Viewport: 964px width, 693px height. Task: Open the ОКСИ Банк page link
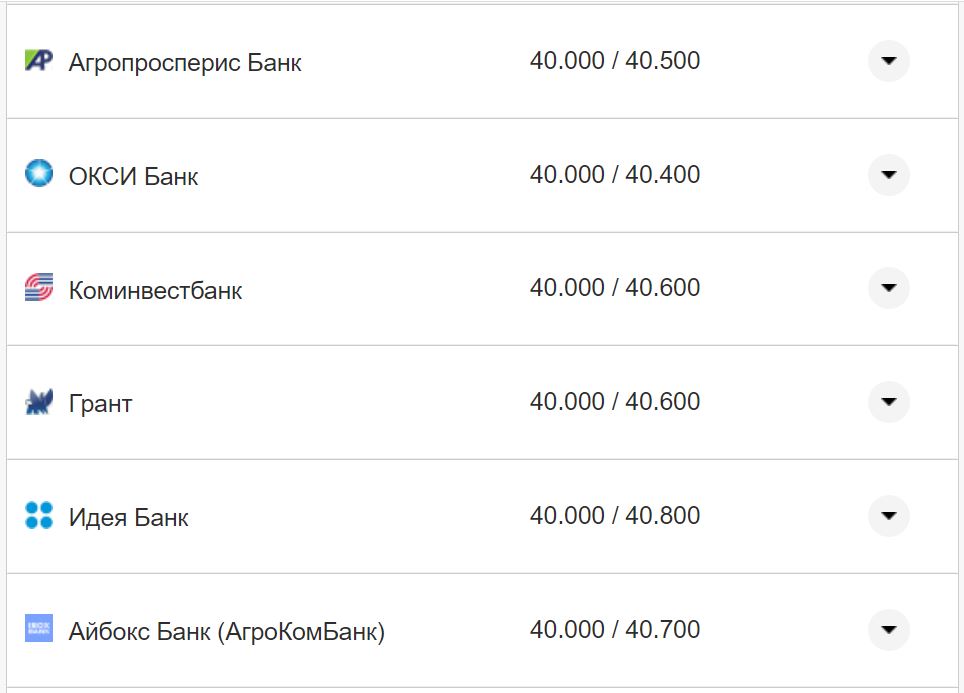[x=131, y=175]
